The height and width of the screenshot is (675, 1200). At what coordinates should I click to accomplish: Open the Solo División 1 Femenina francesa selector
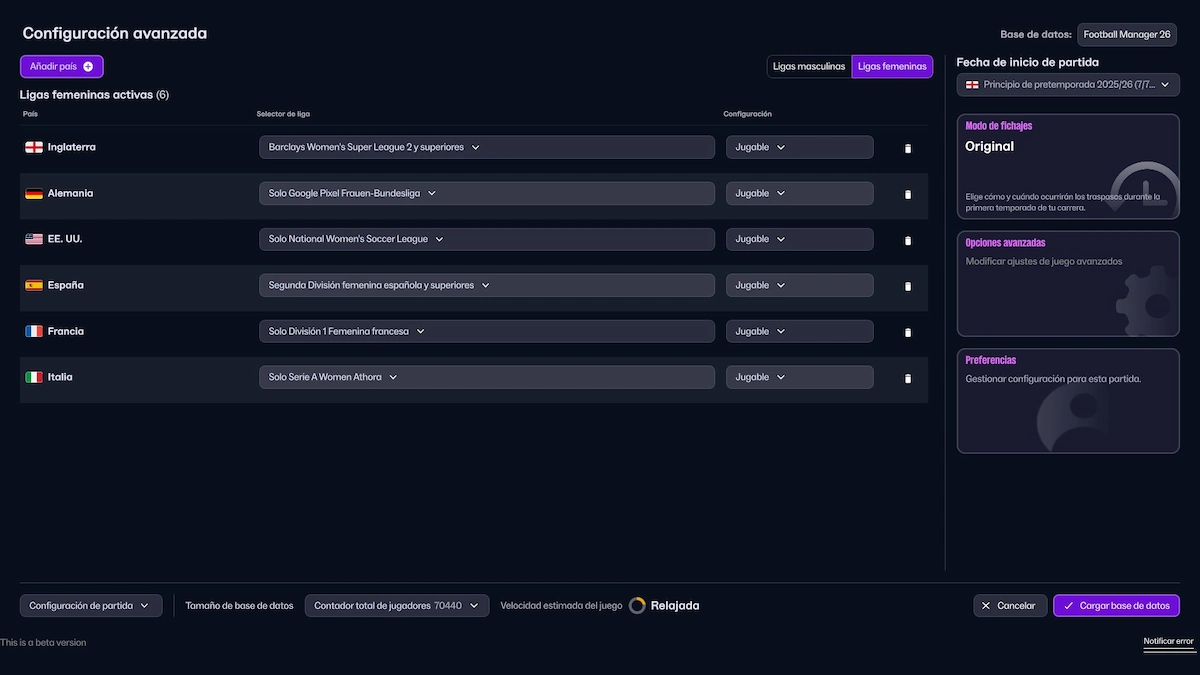487,331
